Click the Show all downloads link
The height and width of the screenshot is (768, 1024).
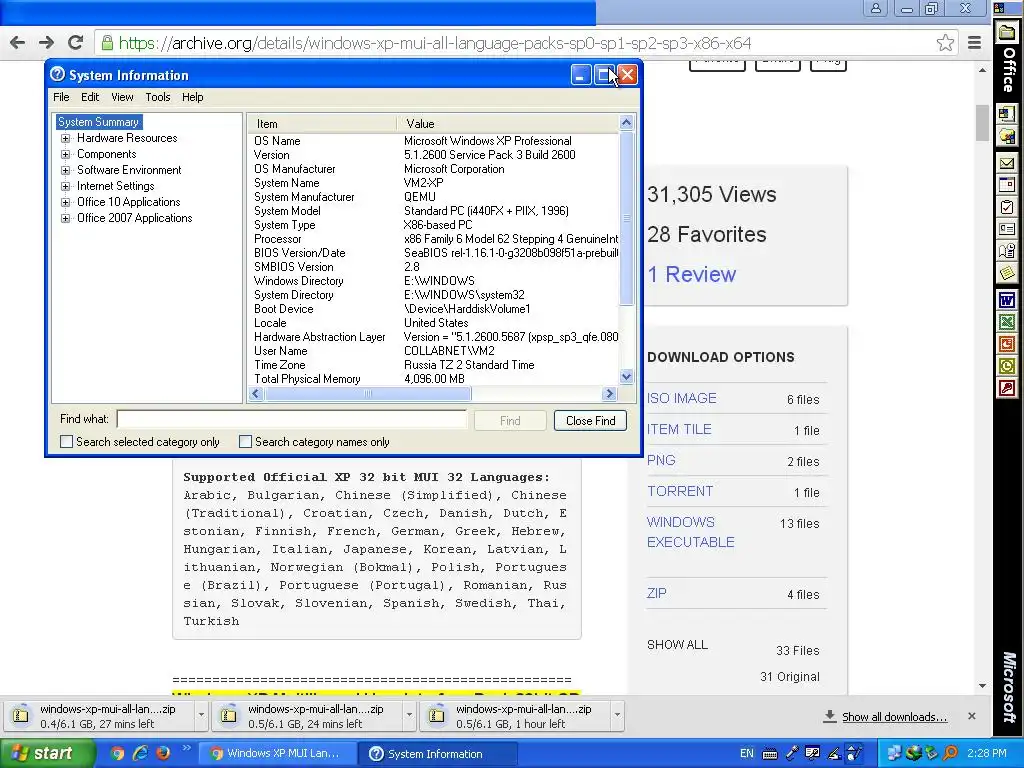pos(894,717)
